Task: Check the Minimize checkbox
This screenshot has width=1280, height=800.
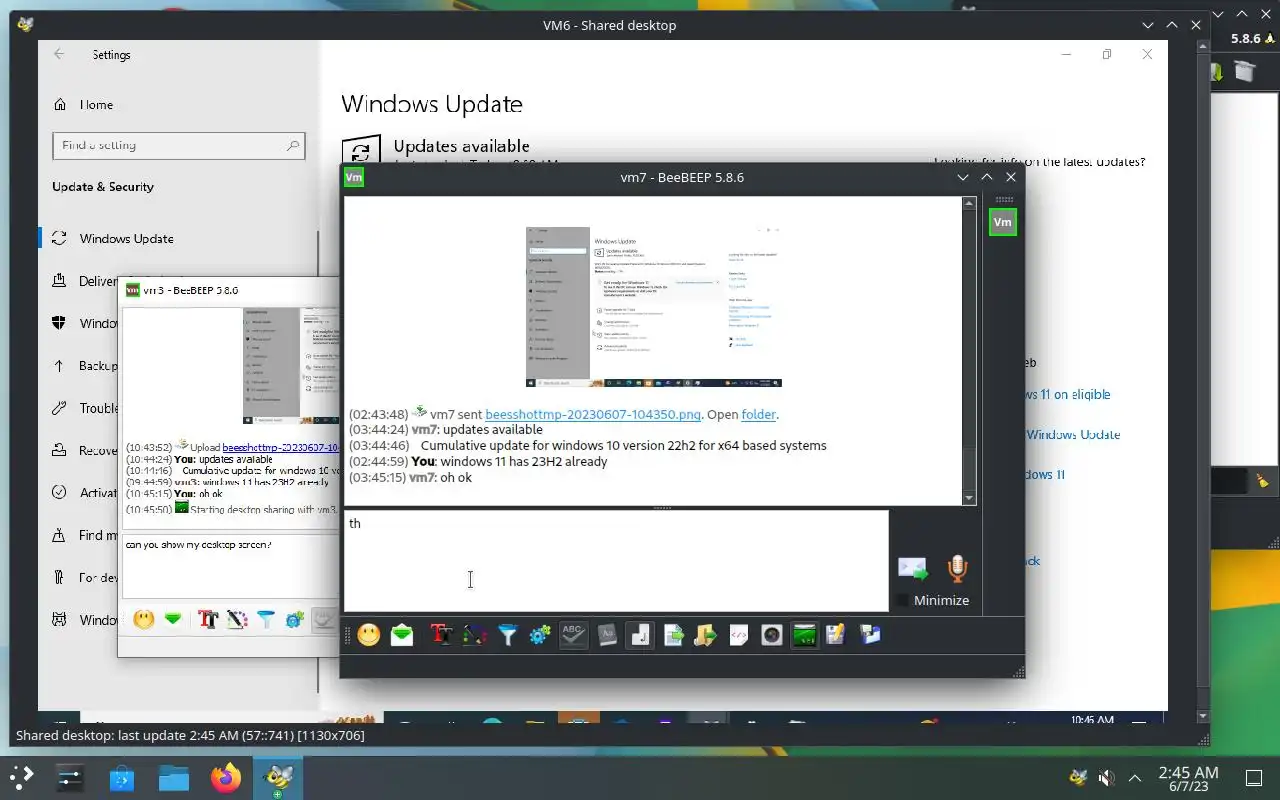Action: 903,600
